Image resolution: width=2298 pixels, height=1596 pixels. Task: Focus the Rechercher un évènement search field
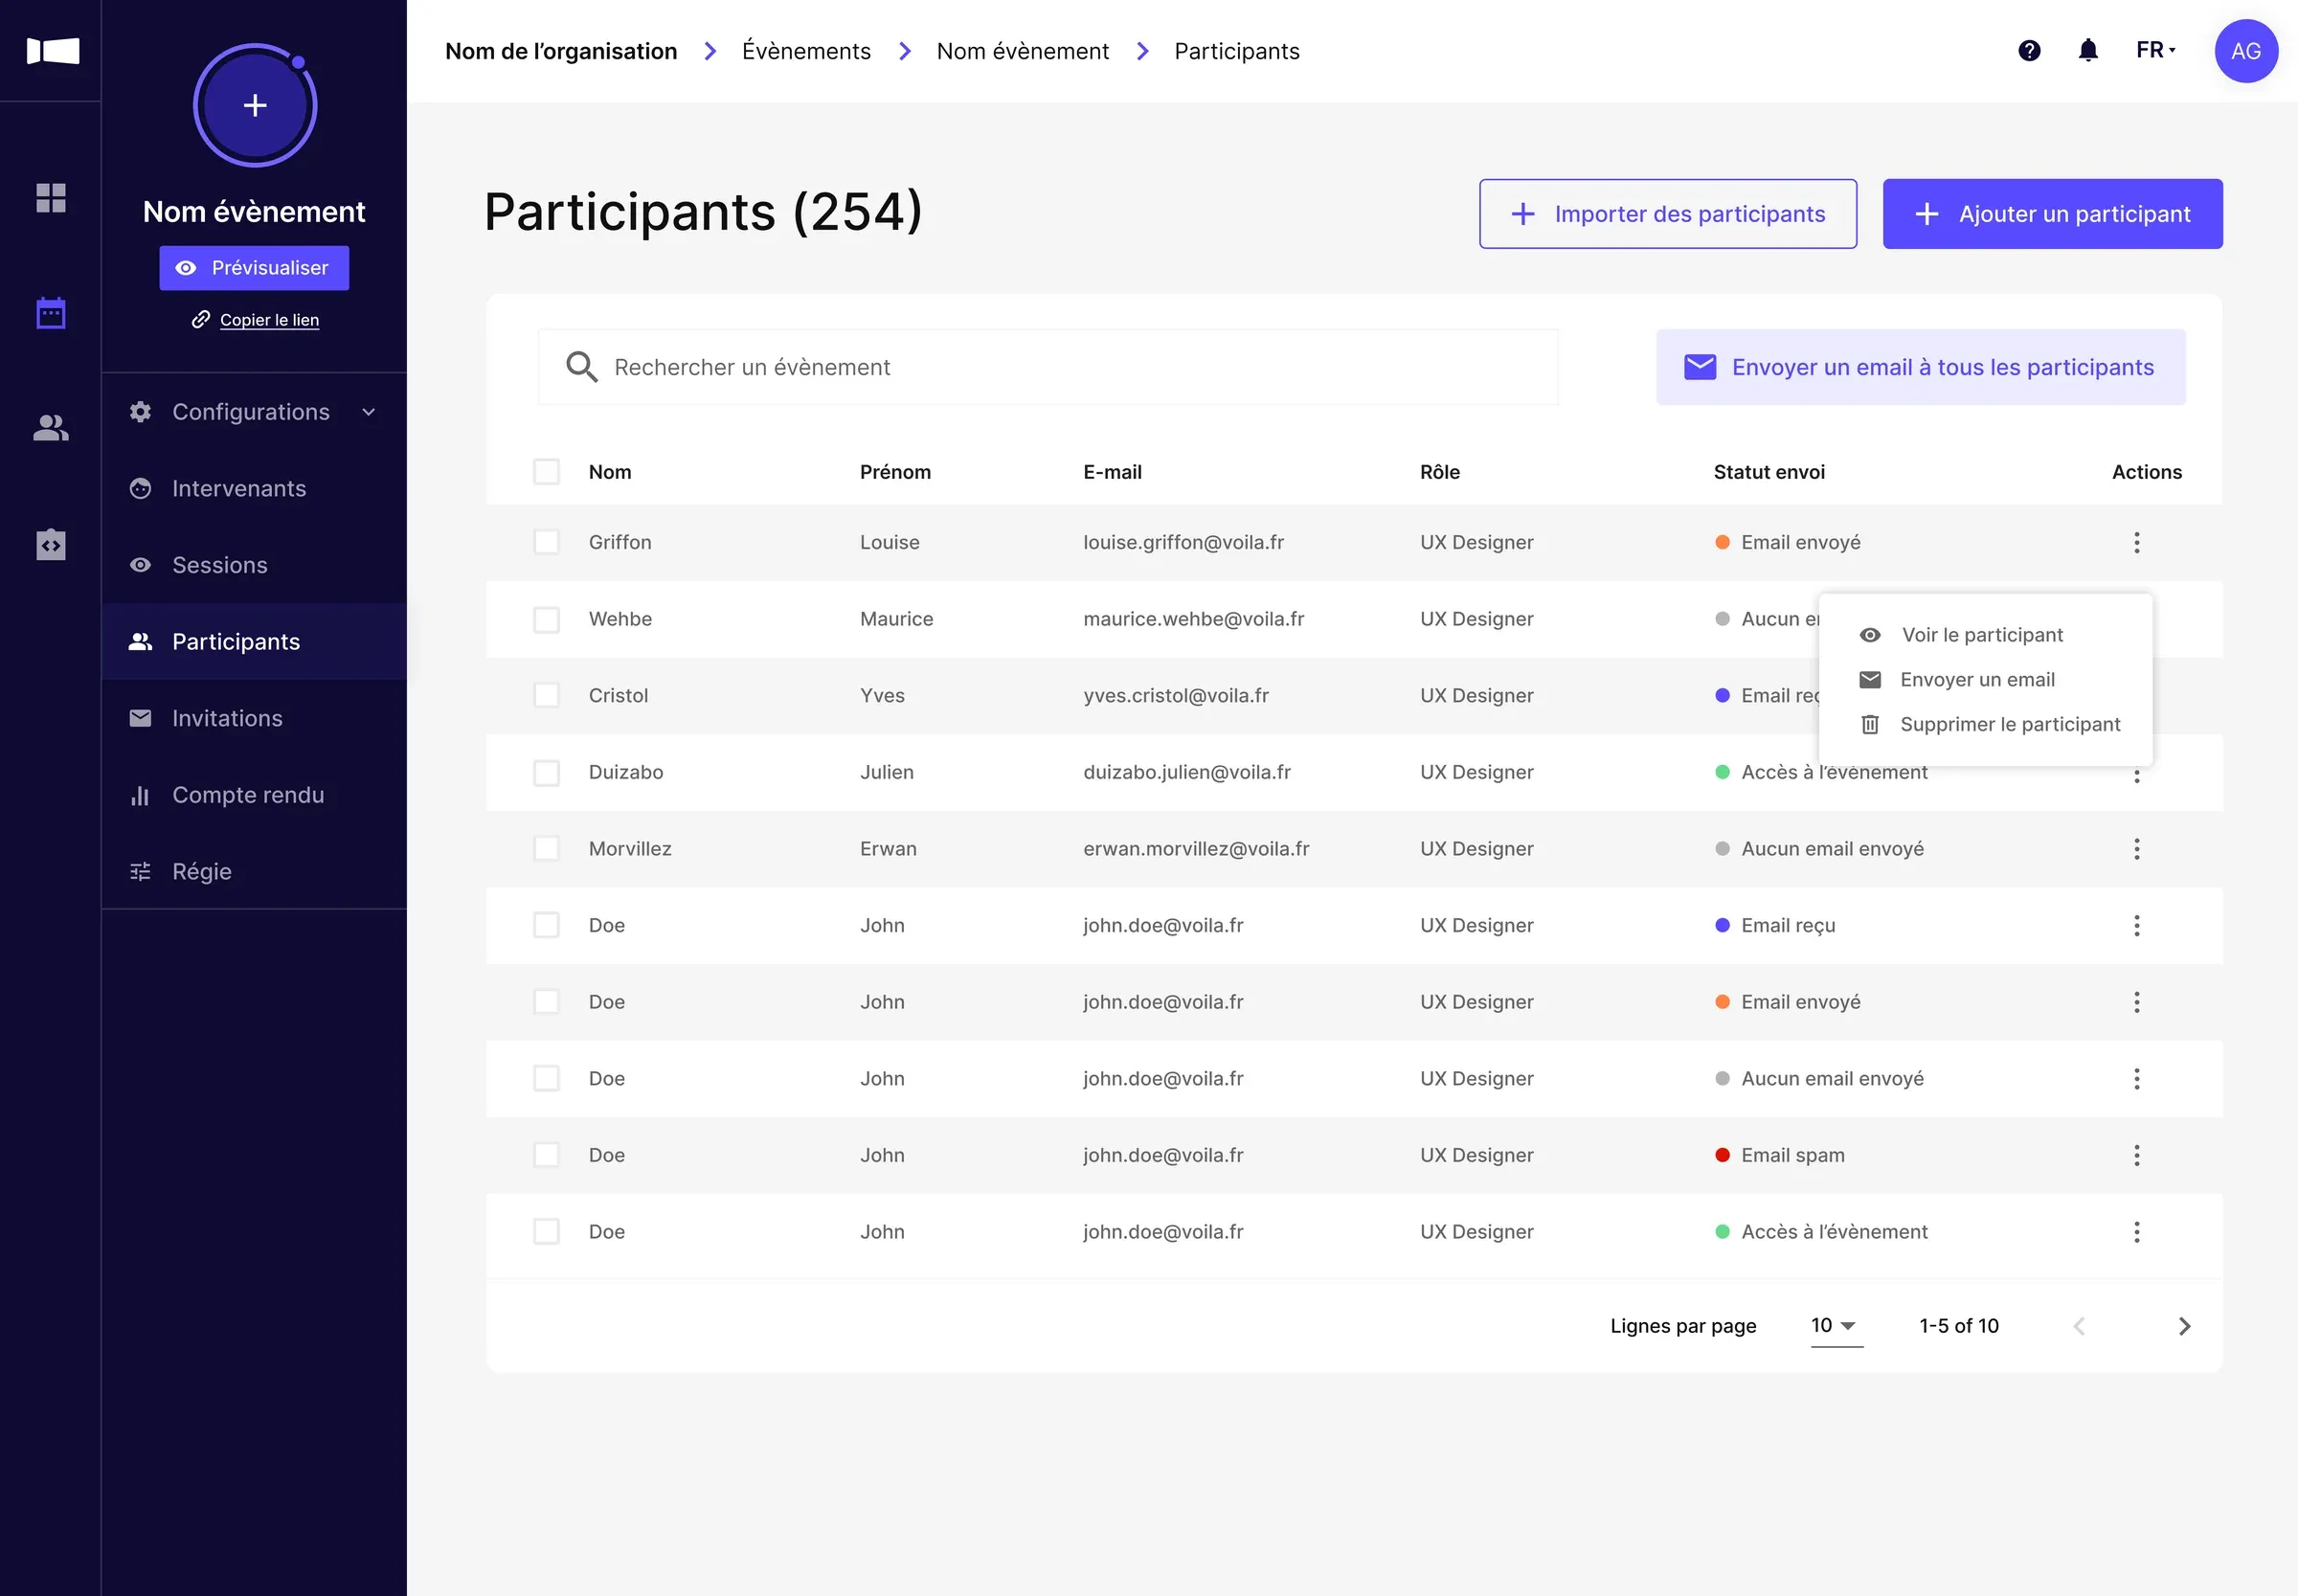1048,367
